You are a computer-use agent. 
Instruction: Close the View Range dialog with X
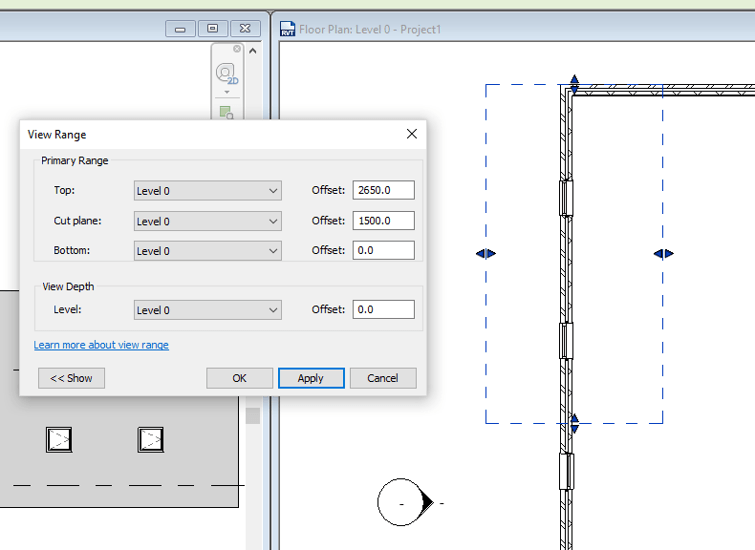point(412,134)
